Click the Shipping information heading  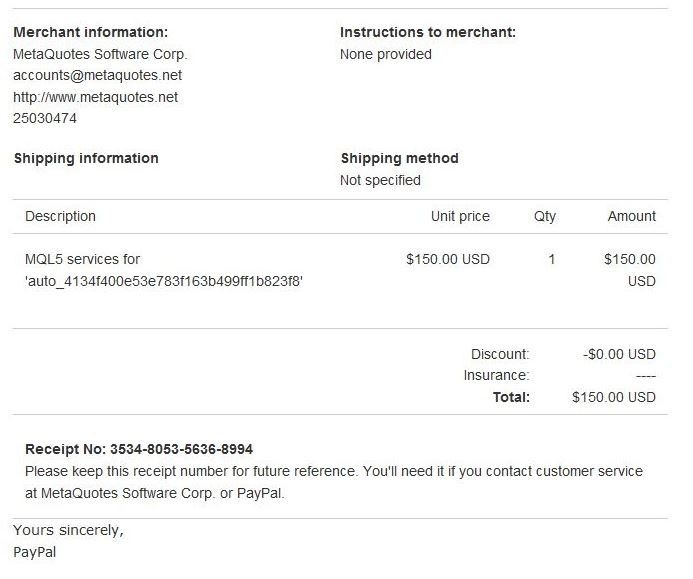86,158
